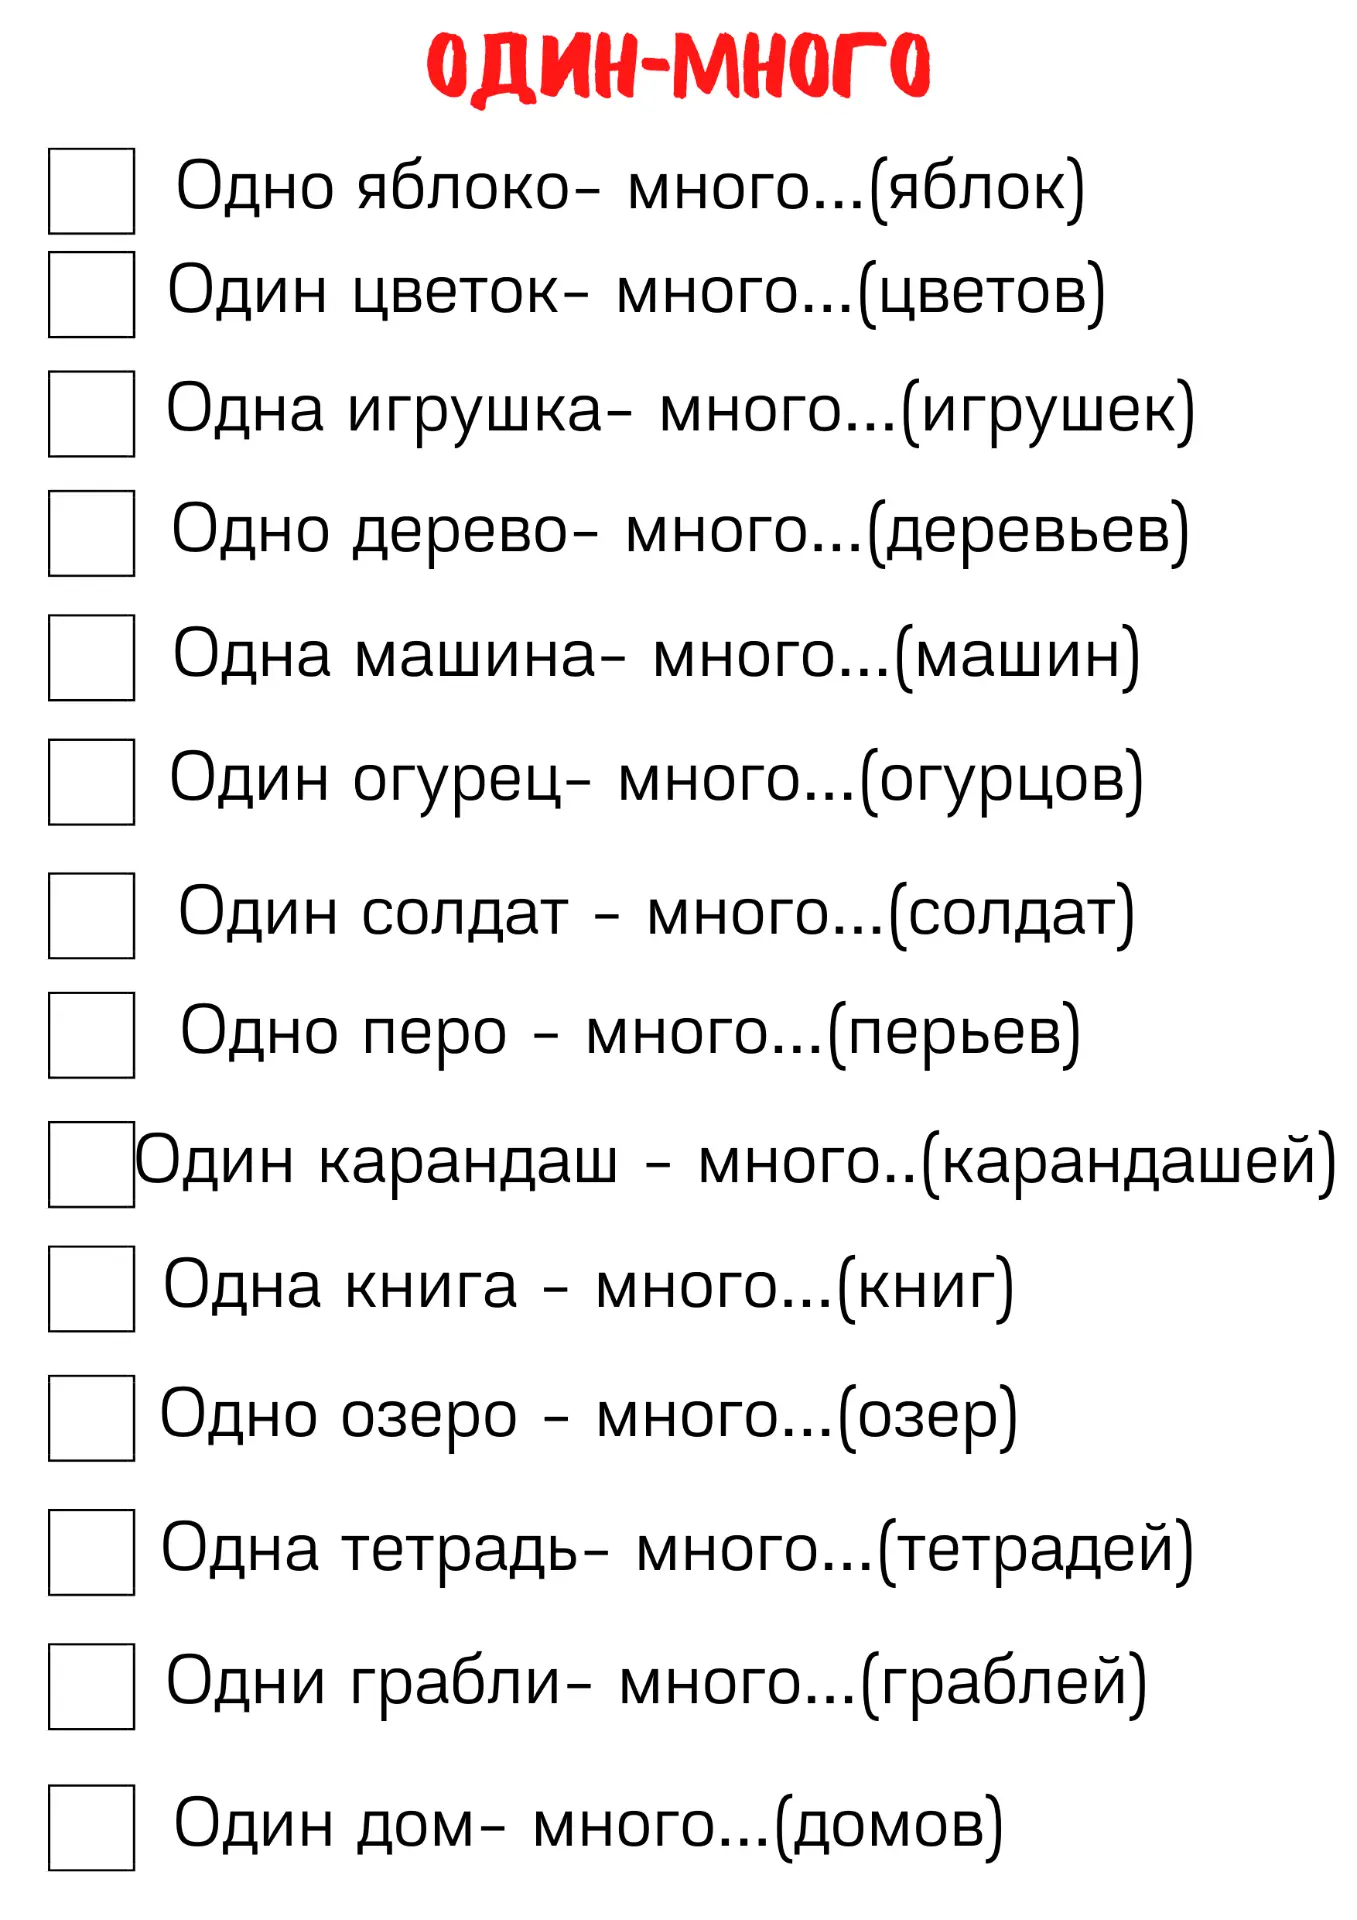Check the box next to Одна тетрадь
The width and height of the screenshot is (1357, 1920).
[x=91, y=1552]
